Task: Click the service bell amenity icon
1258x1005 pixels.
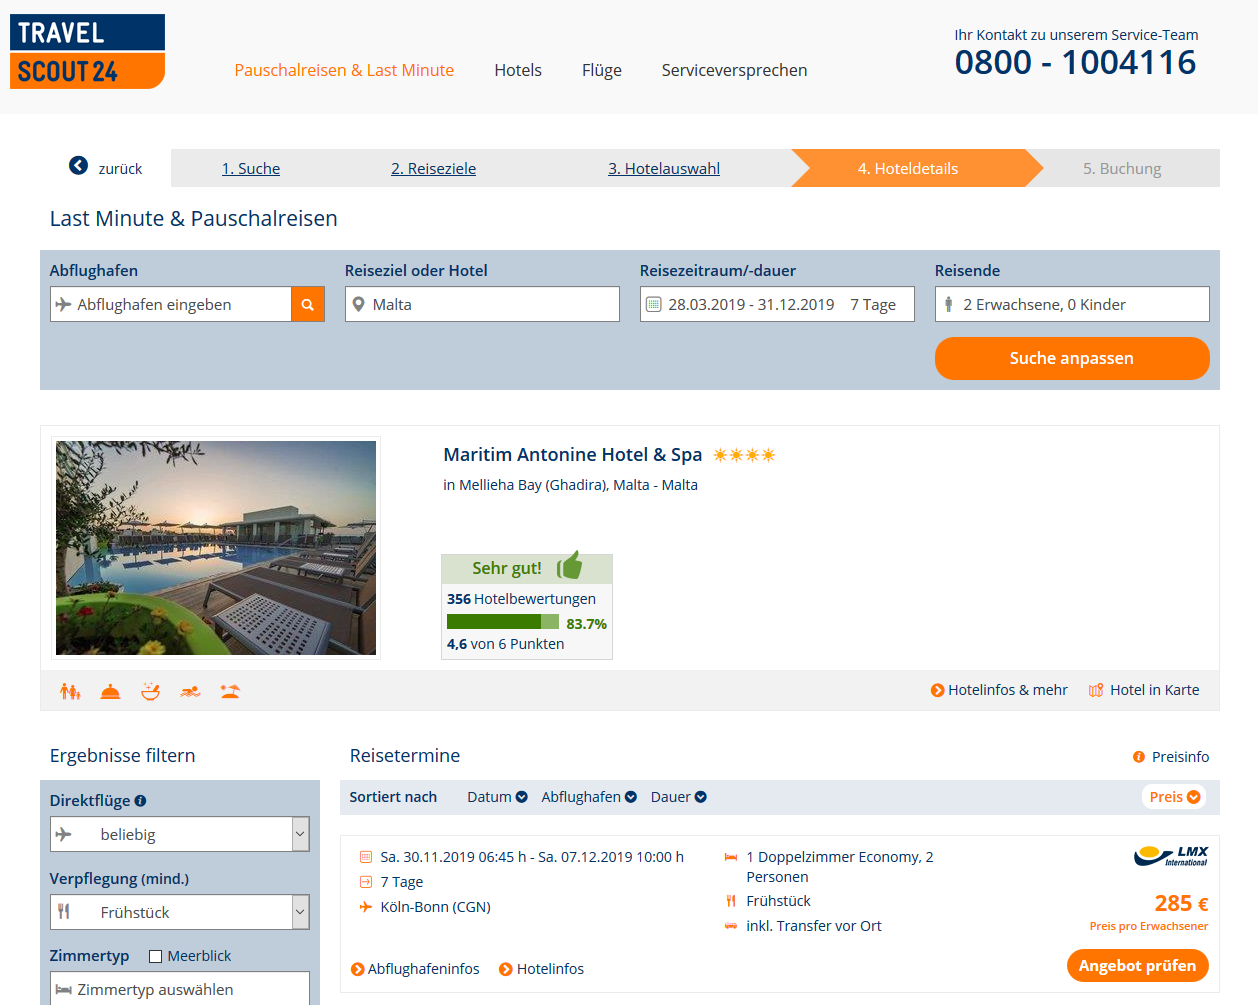Action: tap(110, 691)
